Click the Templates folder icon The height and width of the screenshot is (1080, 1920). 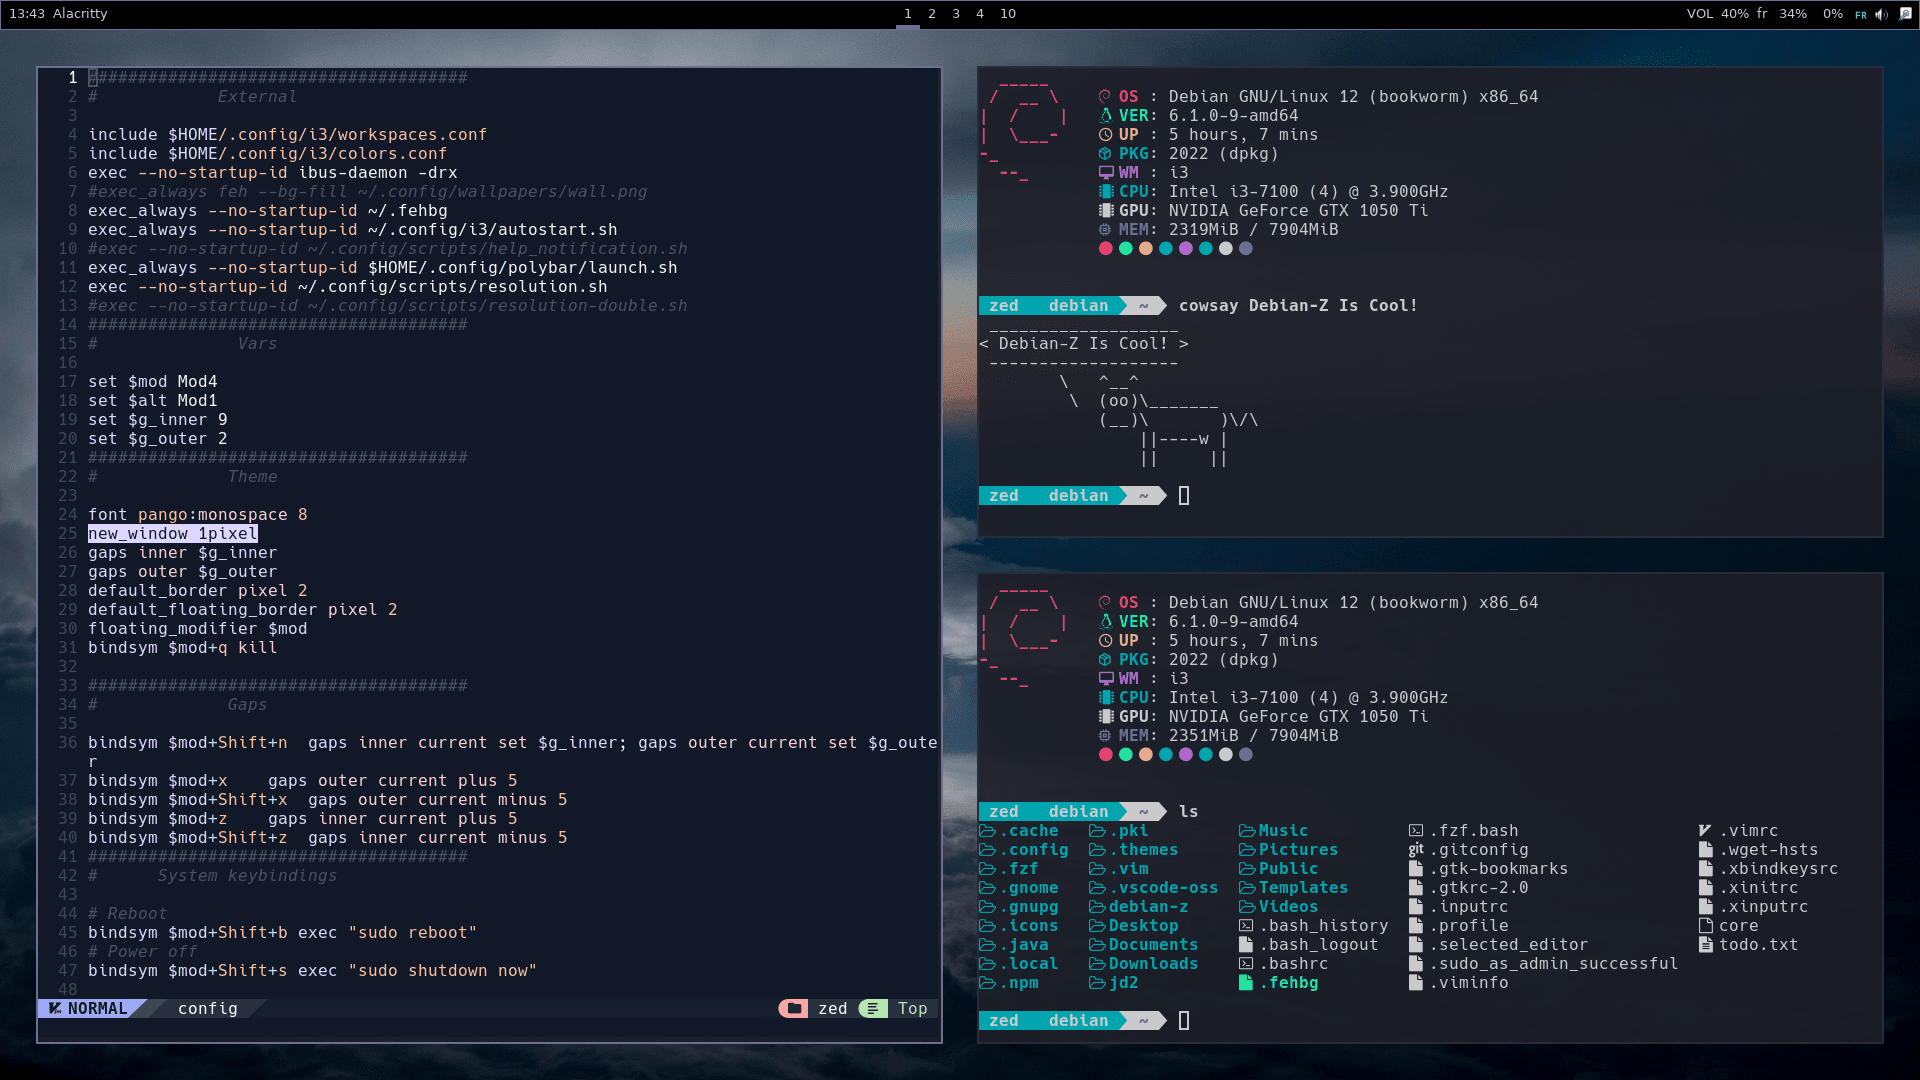1248,887
